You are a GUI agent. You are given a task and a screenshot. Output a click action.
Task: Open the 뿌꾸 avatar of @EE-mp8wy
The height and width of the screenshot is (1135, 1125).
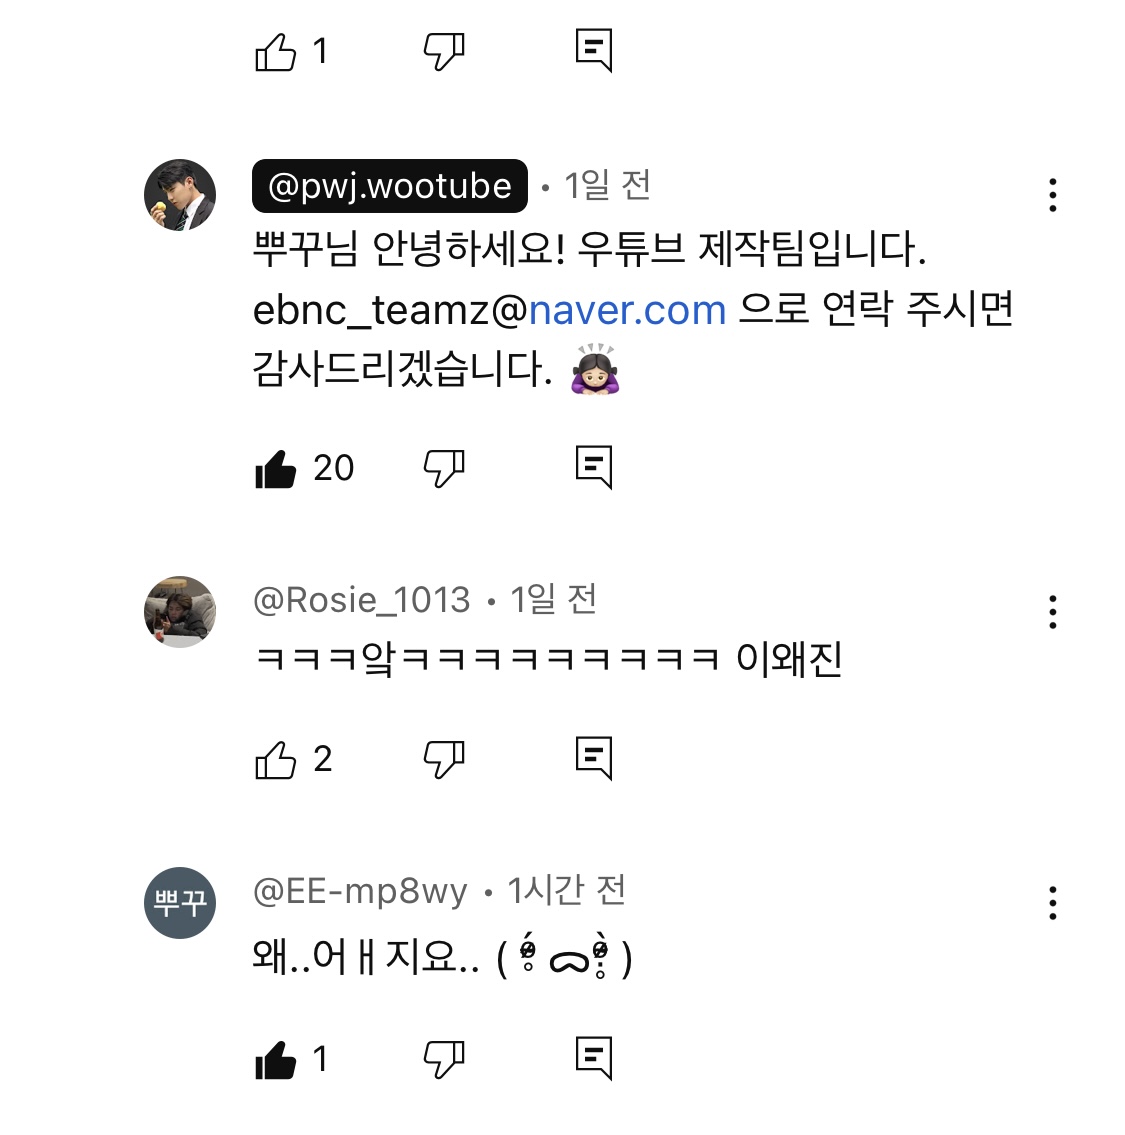coord(180,903)
